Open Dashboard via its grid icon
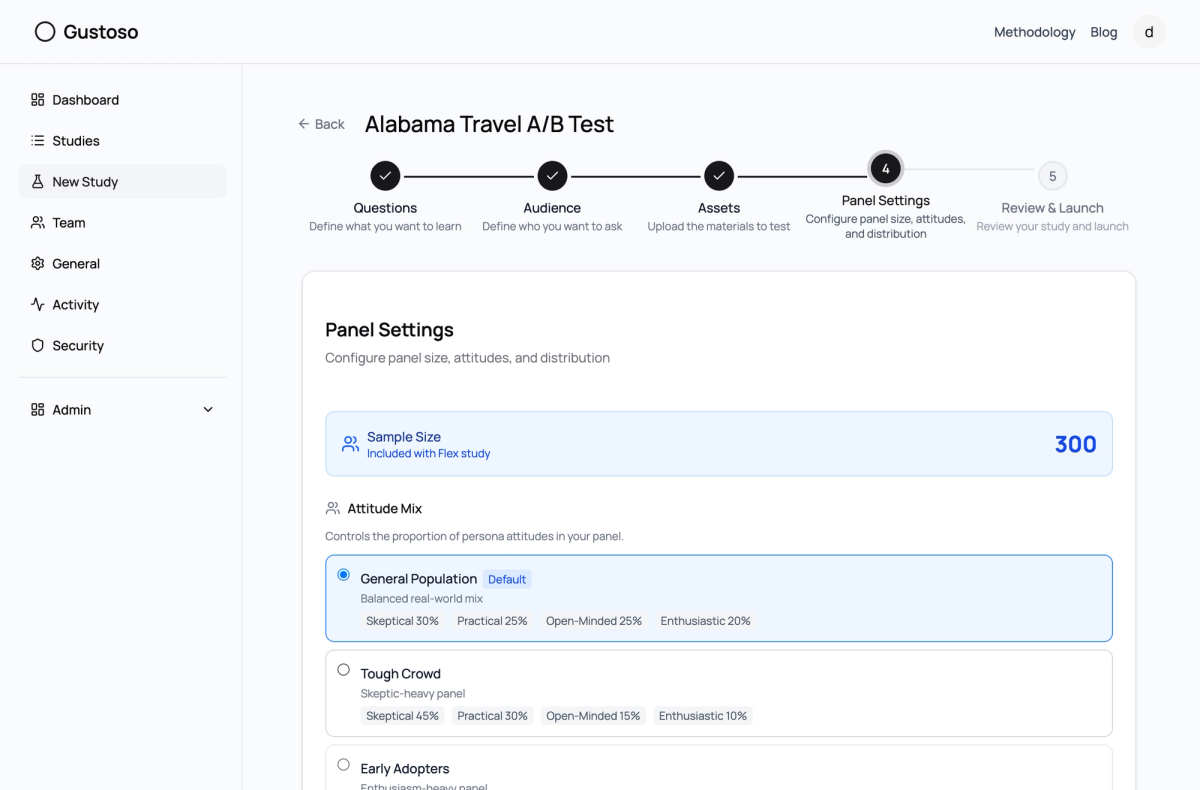This screenshot has height=790, width=1200. pos(38,100)
